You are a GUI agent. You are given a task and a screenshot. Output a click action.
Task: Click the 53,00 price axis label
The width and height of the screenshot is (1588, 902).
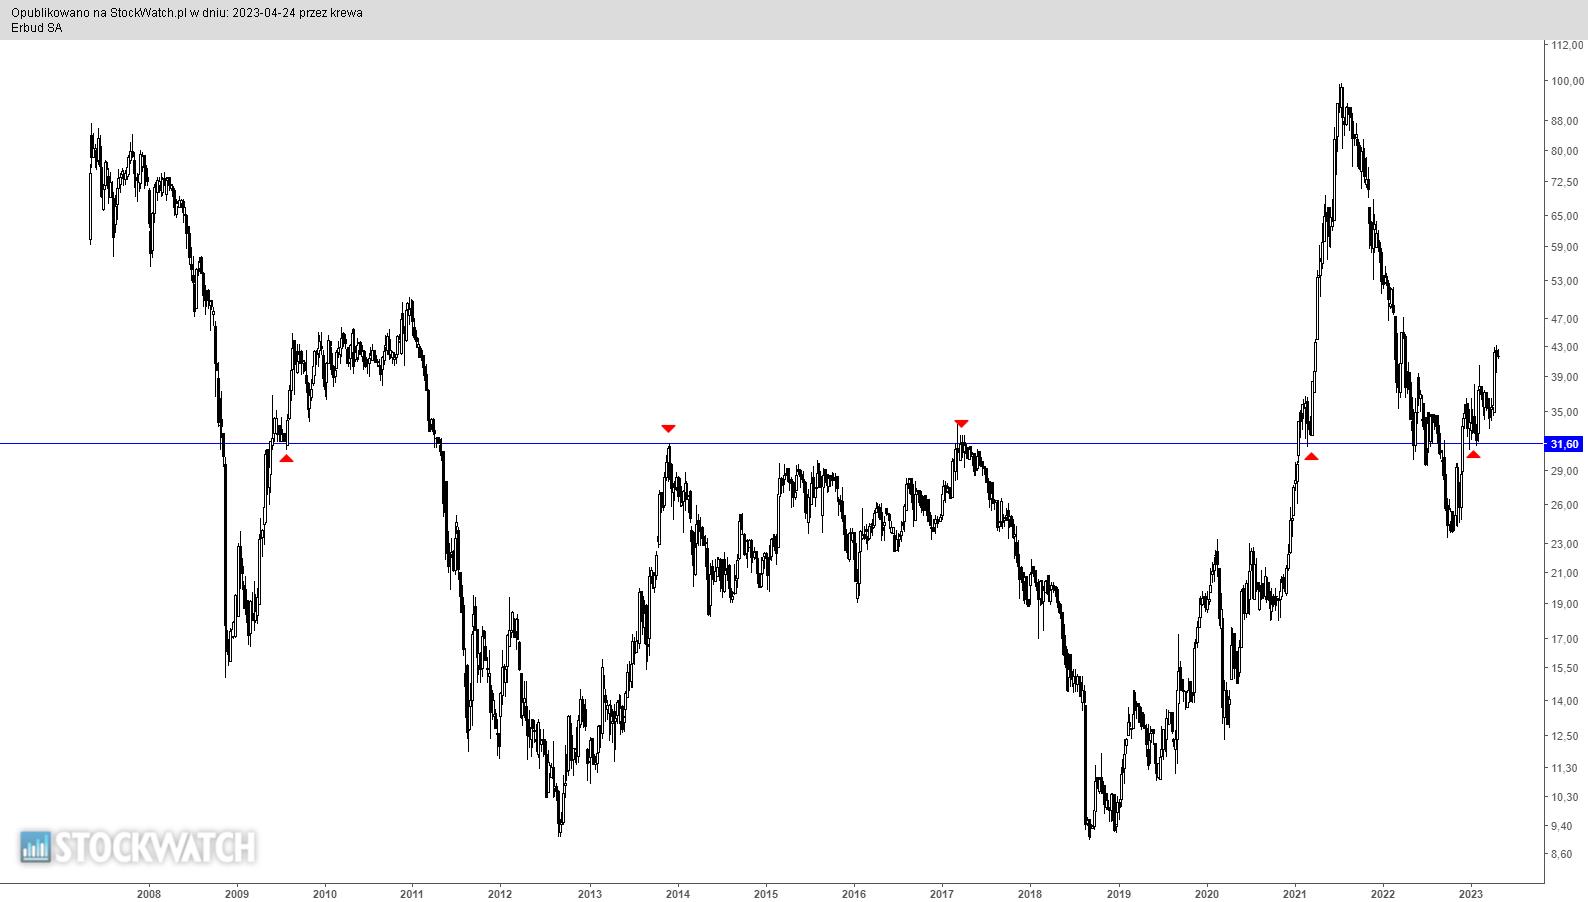coord(1565,281)
